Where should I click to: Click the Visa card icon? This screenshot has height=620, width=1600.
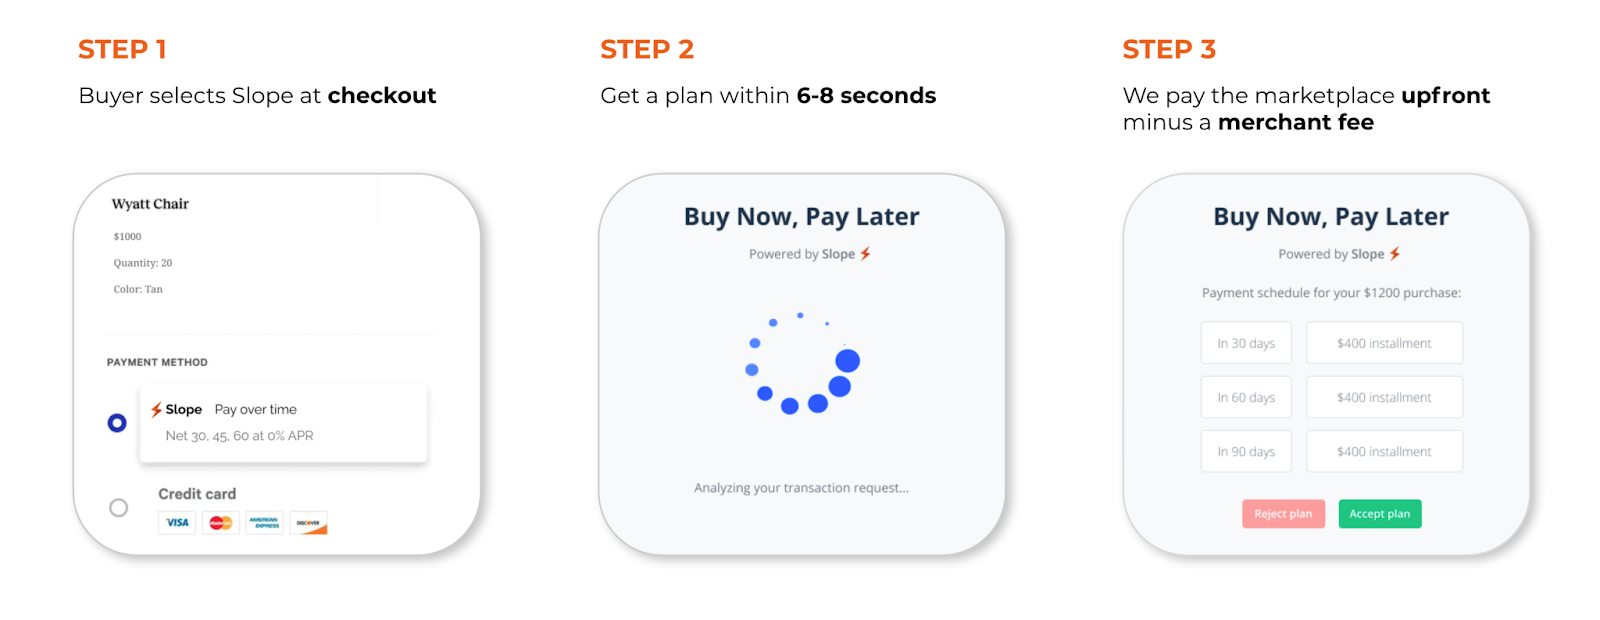click(177, 523)
